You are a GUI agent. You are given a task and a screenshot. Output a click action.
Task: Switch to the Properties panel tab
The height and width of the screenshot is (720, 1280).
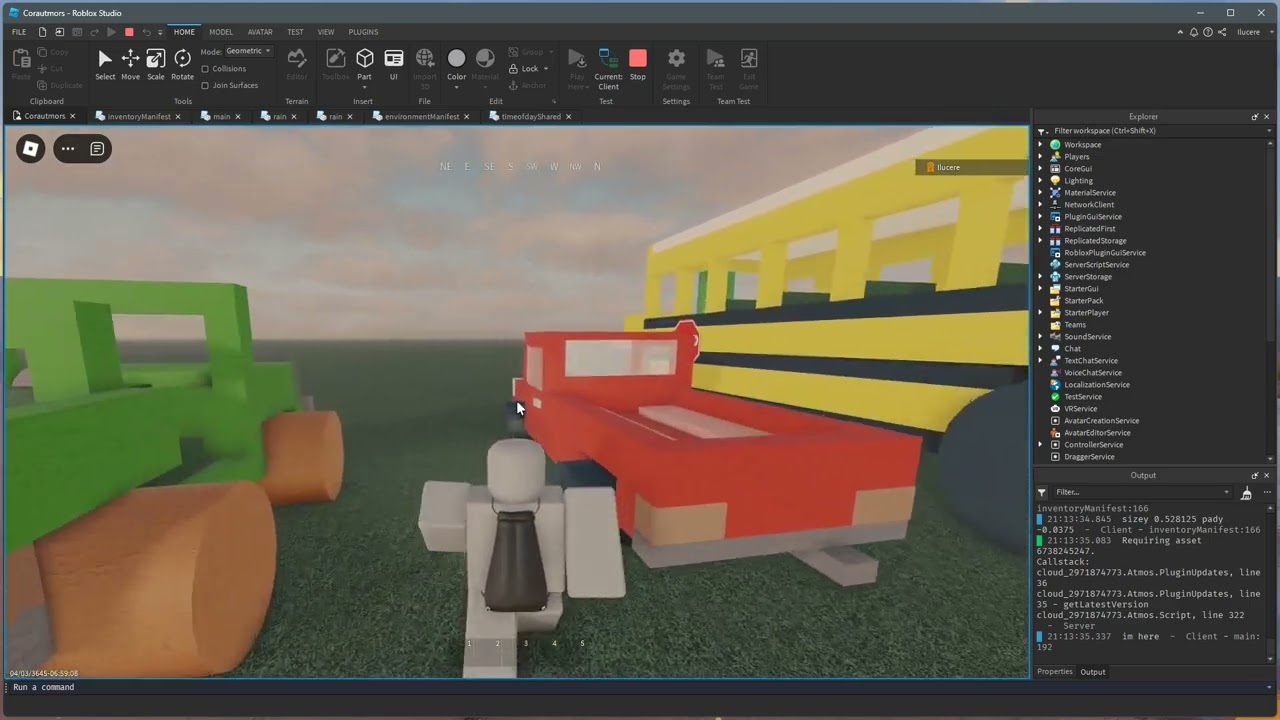1055,672
